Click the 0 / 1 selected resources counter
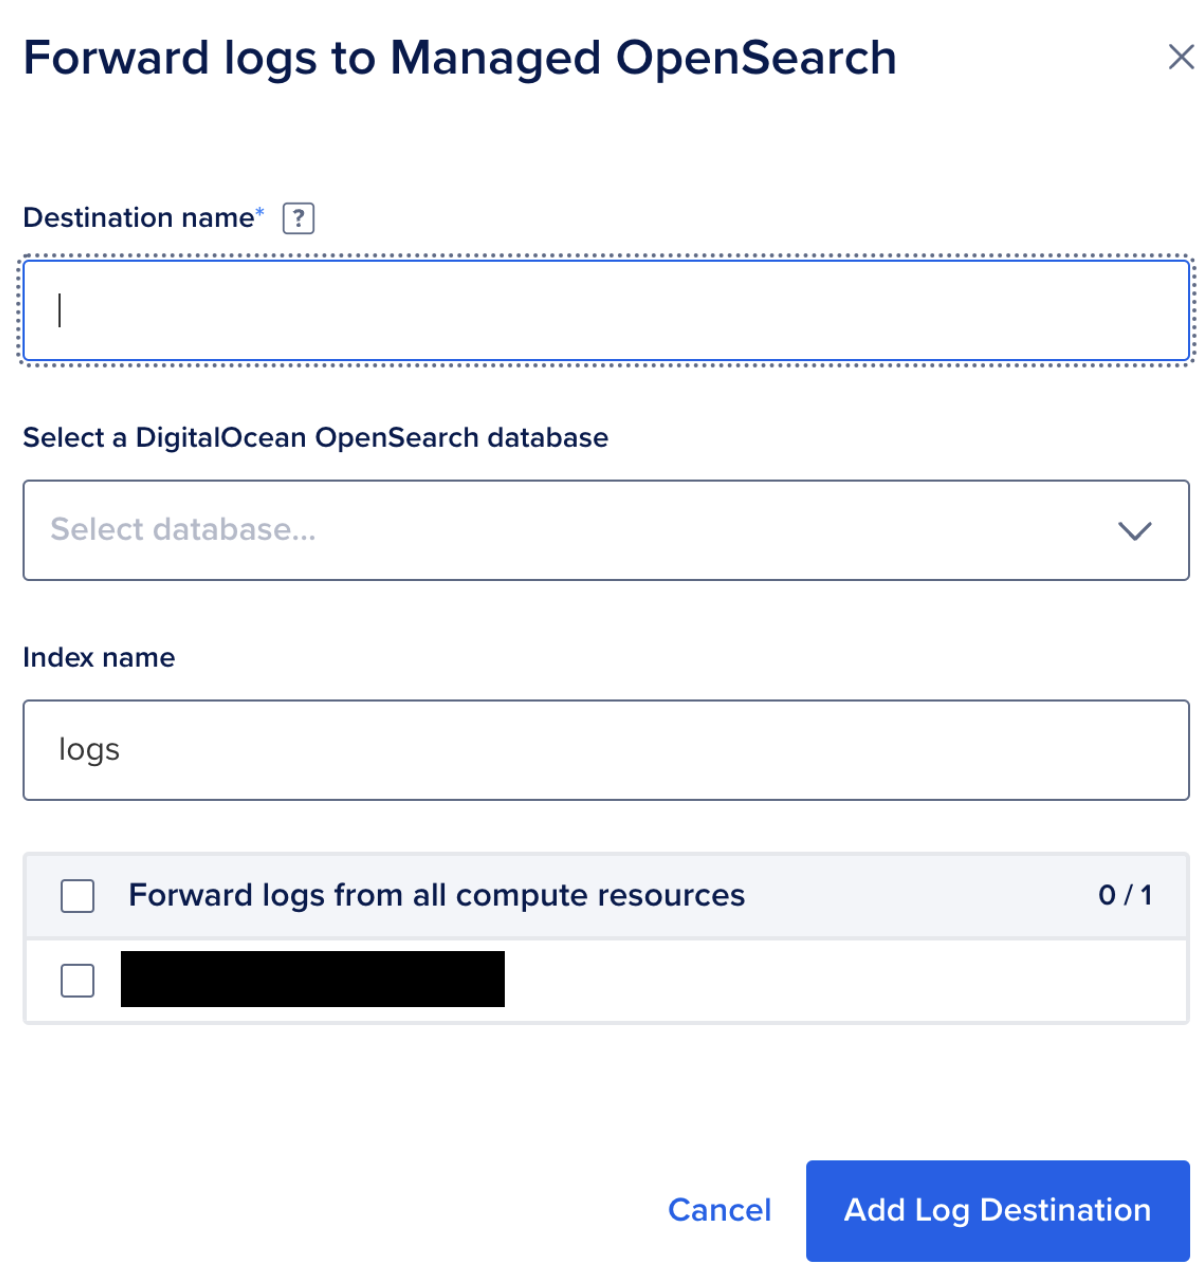The image size is (1200, 1274). click(x=1125, y=895)
